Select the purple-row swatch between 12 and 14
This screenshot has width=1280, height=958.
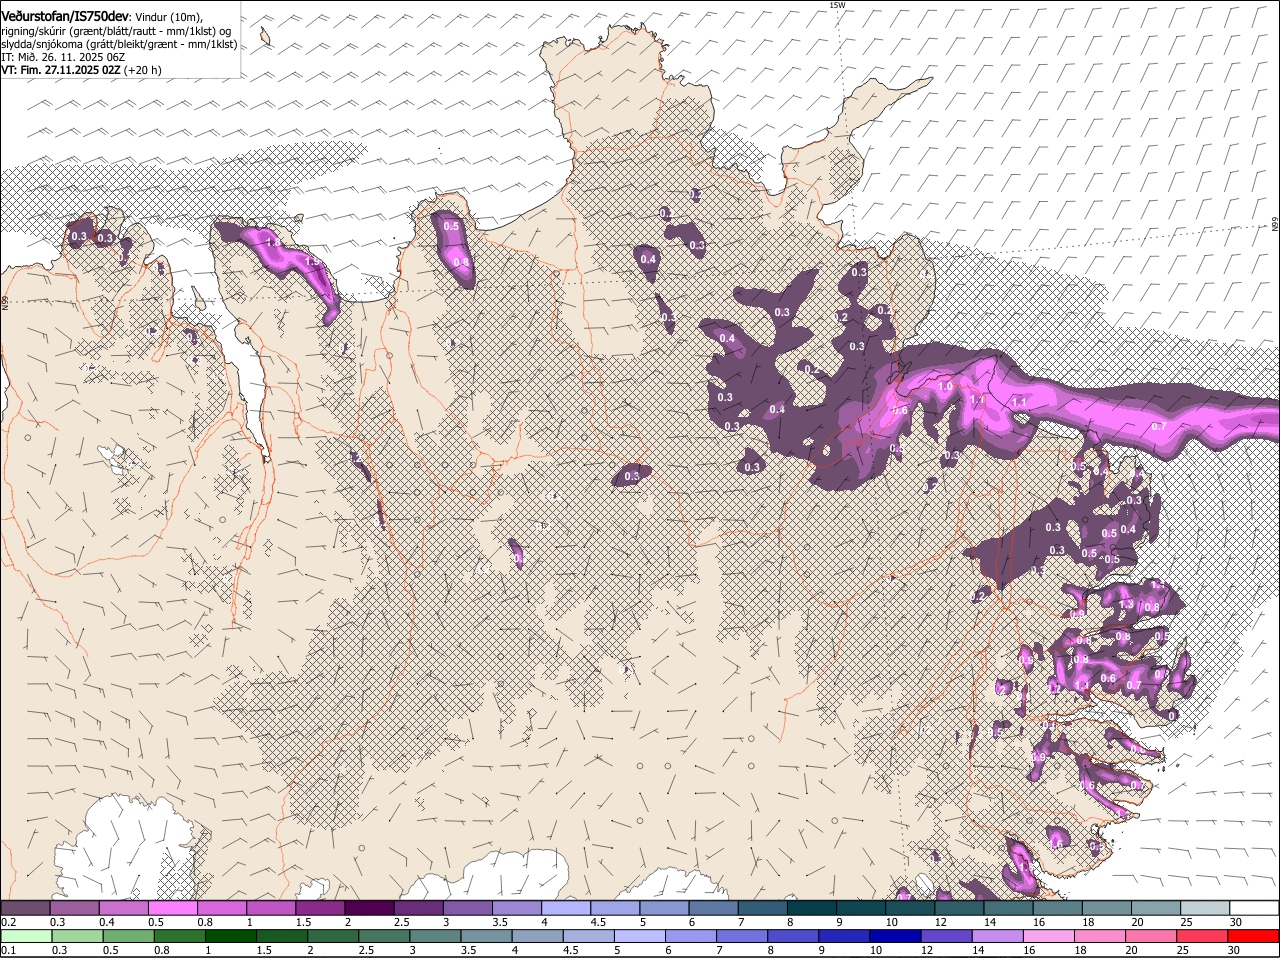960,907
